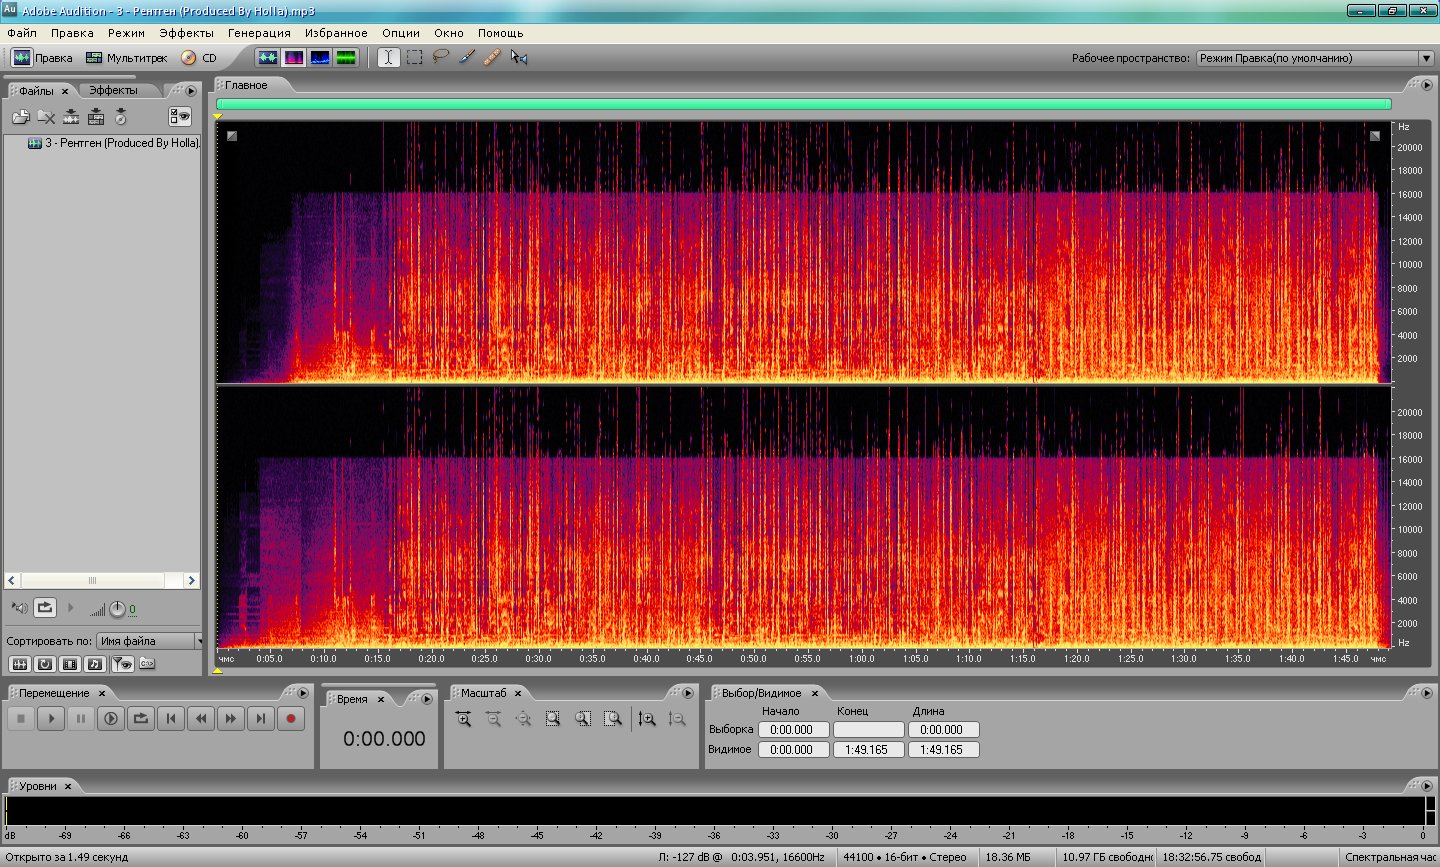Switch to CD view
This screenshot has width=1440, height=867.
tap(198, 58)
